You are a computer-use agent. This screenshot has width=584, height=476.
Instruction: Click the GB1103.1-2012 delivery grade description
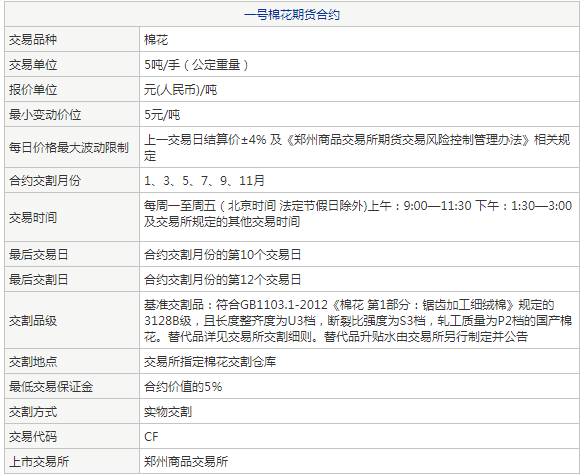pos(359,321)
